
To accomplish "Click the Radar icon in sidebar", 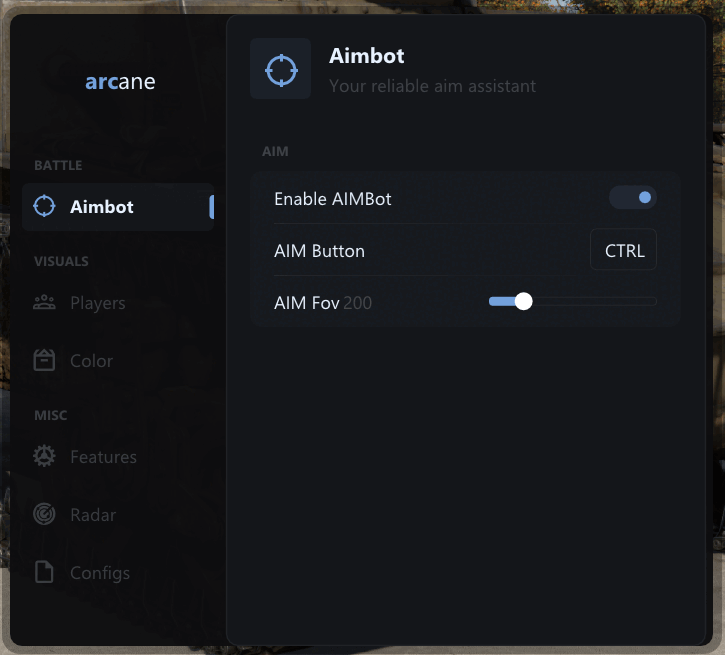I will [44, 515].
